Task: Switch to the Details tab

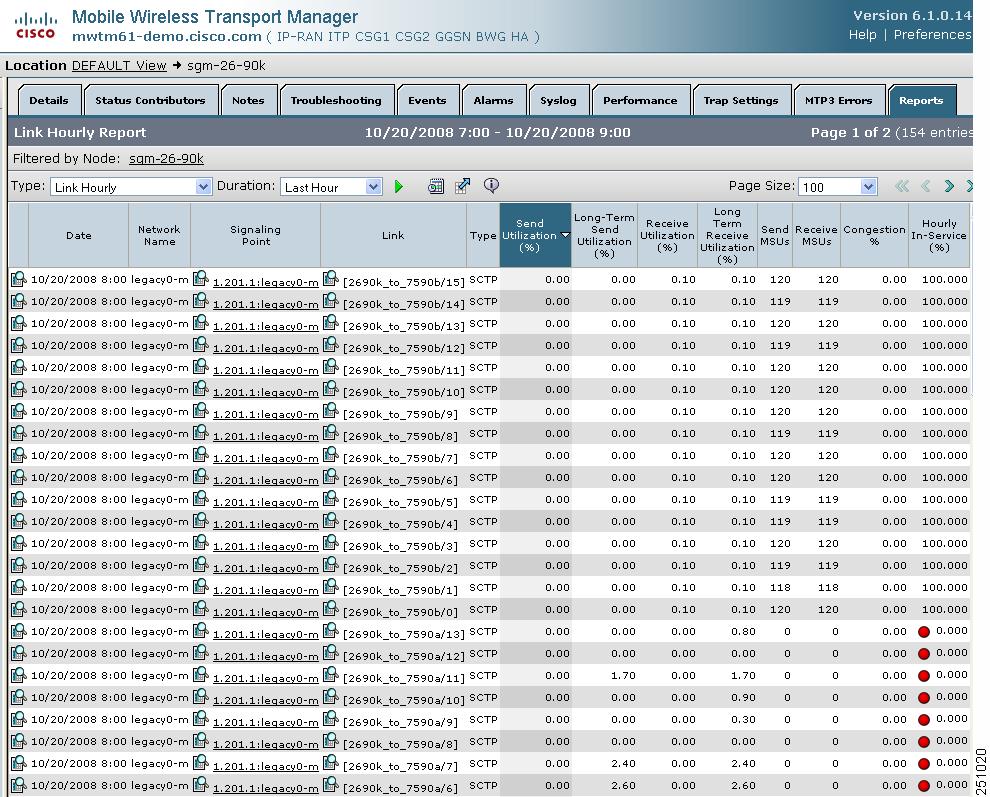Action: pos(49,100)
